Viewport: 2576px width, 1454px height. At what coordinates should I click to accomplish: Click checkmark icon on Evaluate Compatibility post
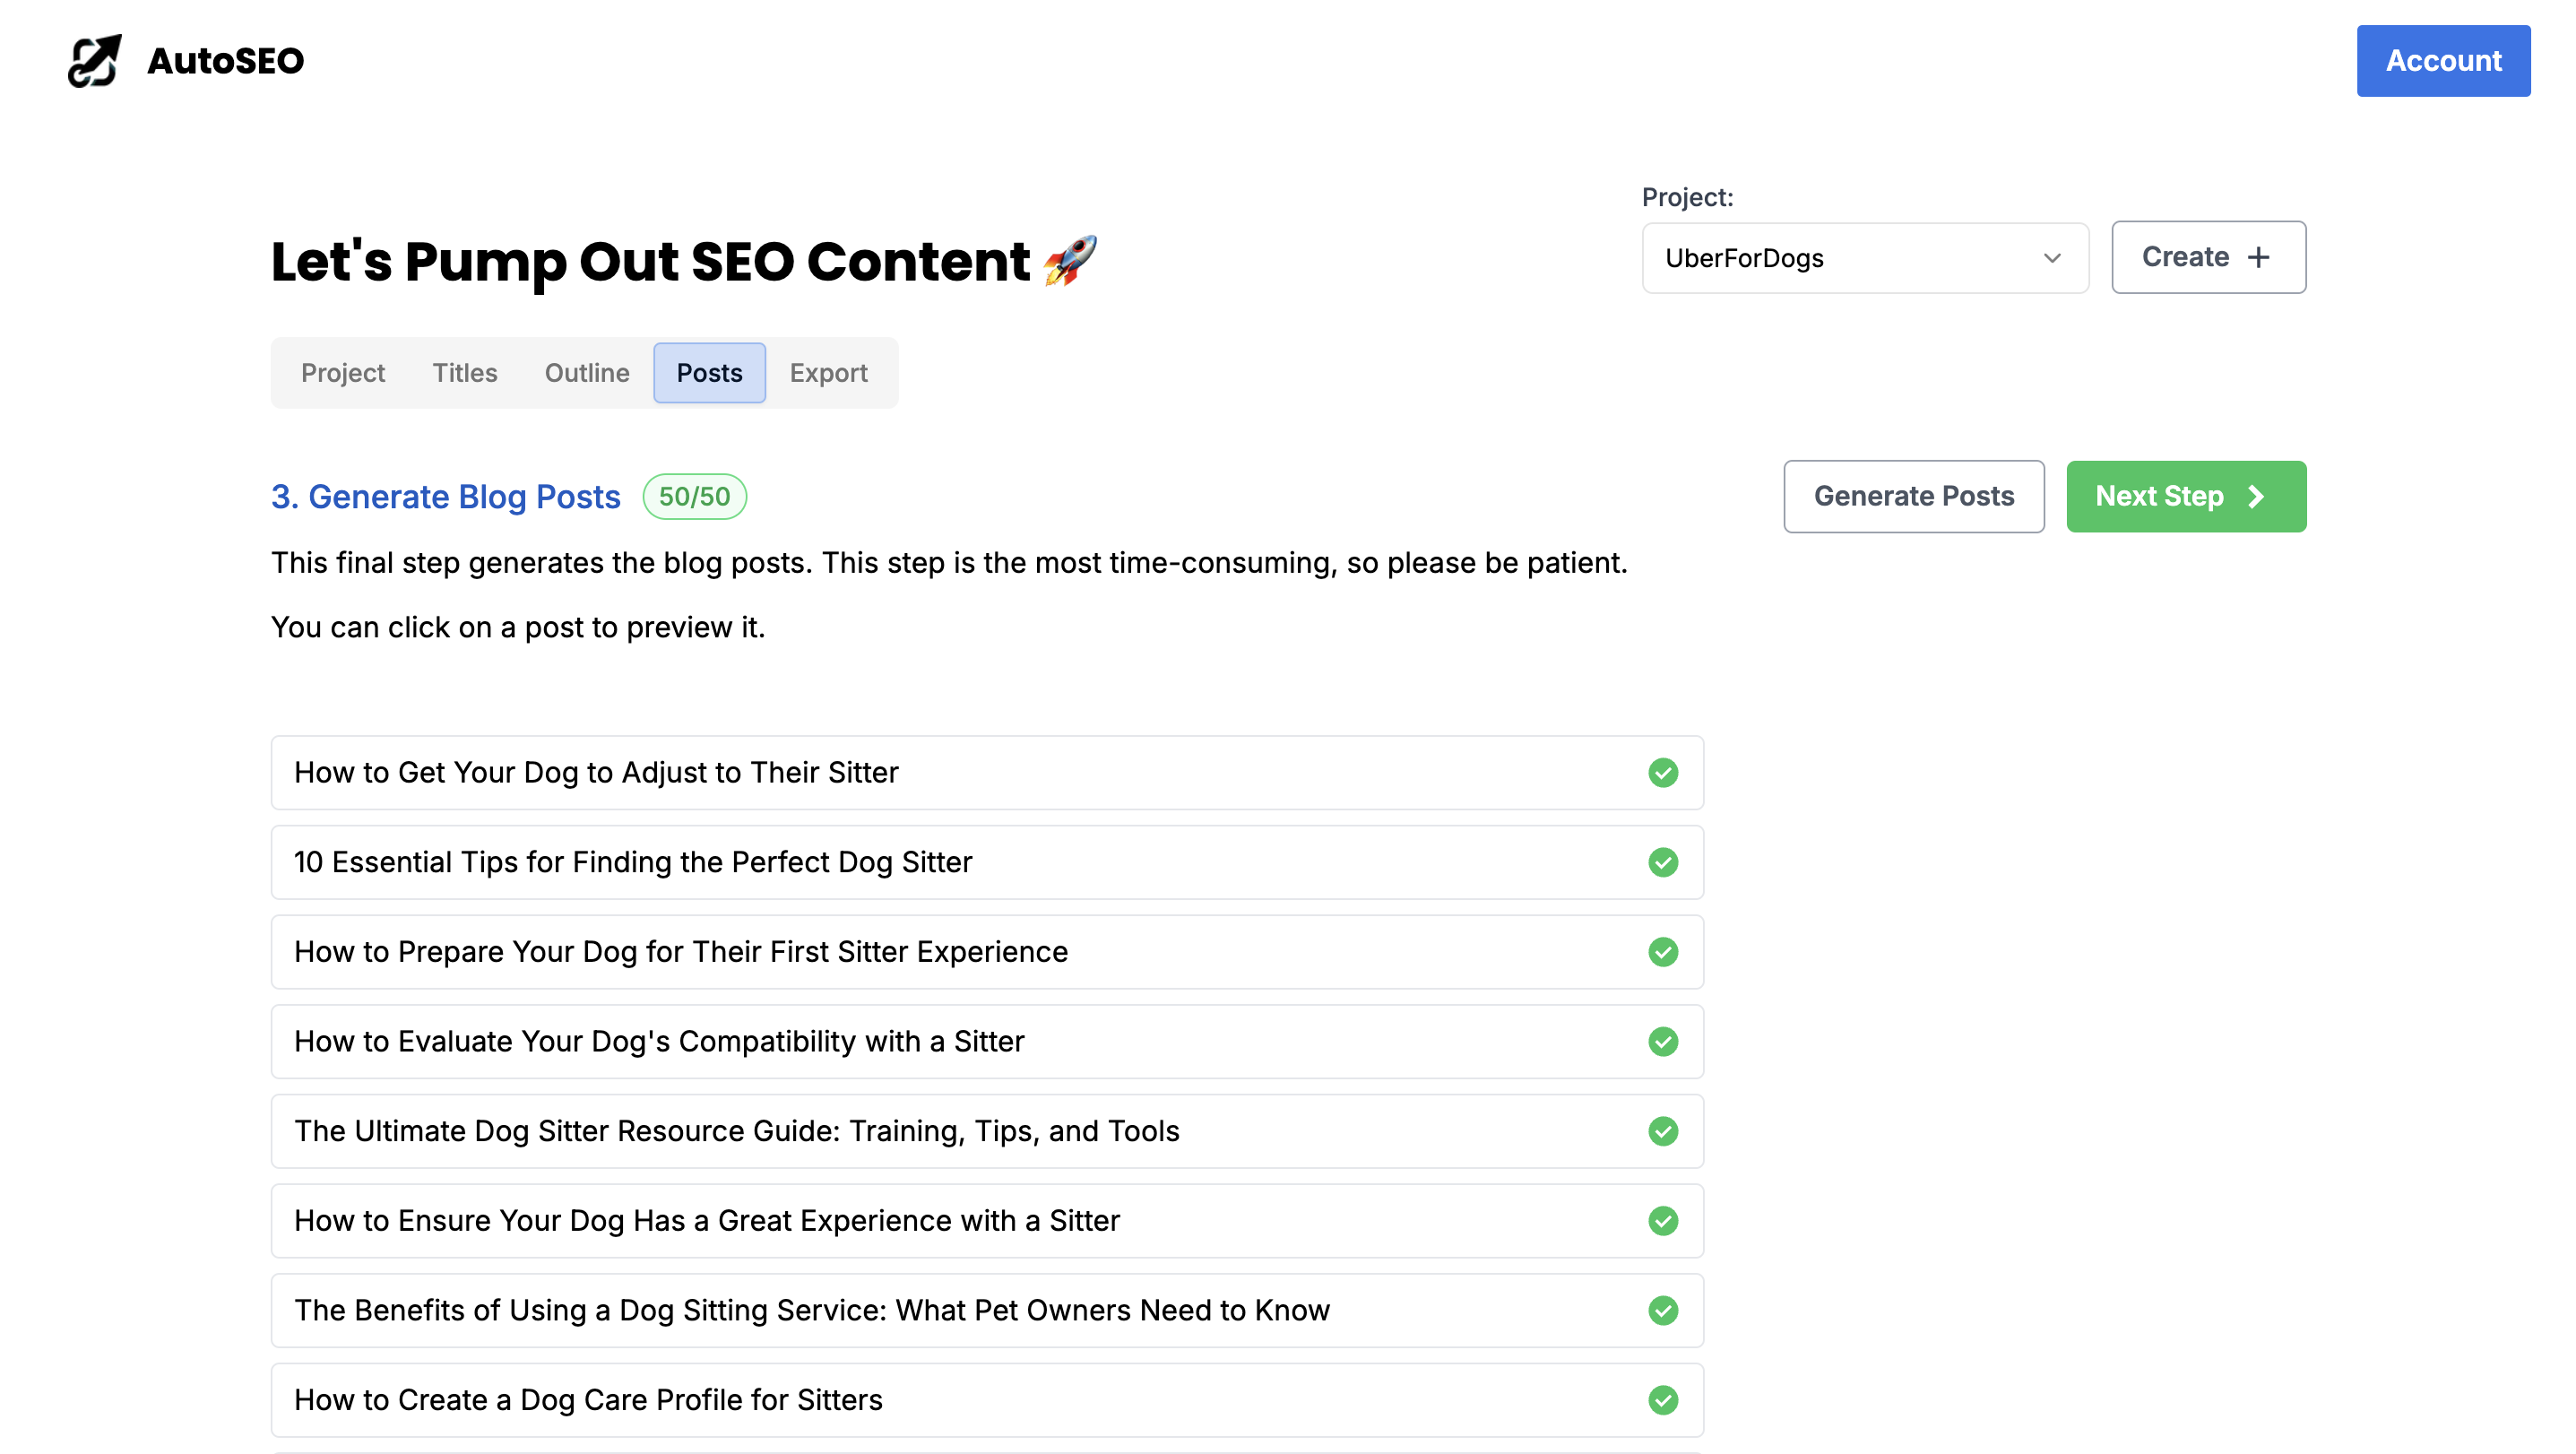(1663, 1042)
